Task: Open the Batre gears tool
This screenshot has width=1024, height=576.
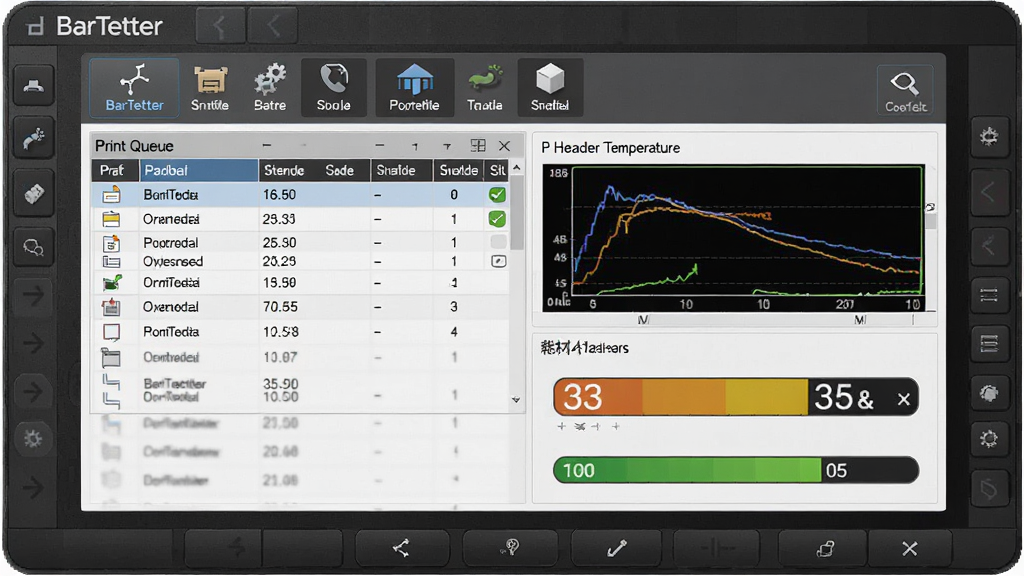Action: click(270, 88)
